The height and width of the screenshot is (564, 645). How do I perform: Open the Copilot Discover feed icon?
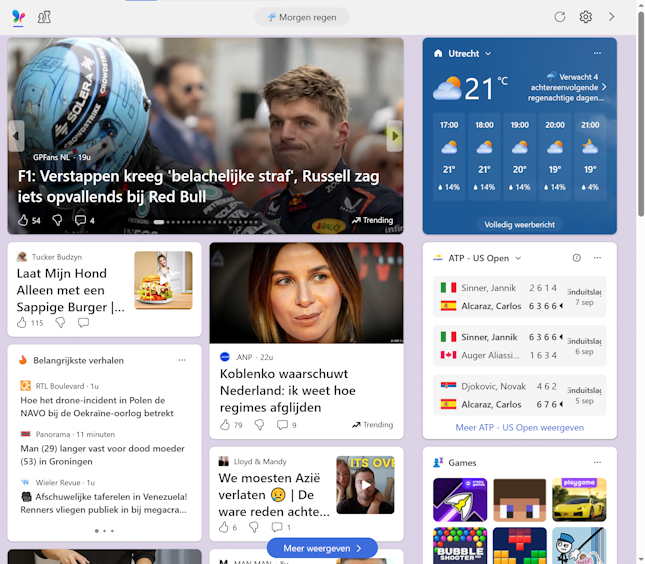point(19,17)
